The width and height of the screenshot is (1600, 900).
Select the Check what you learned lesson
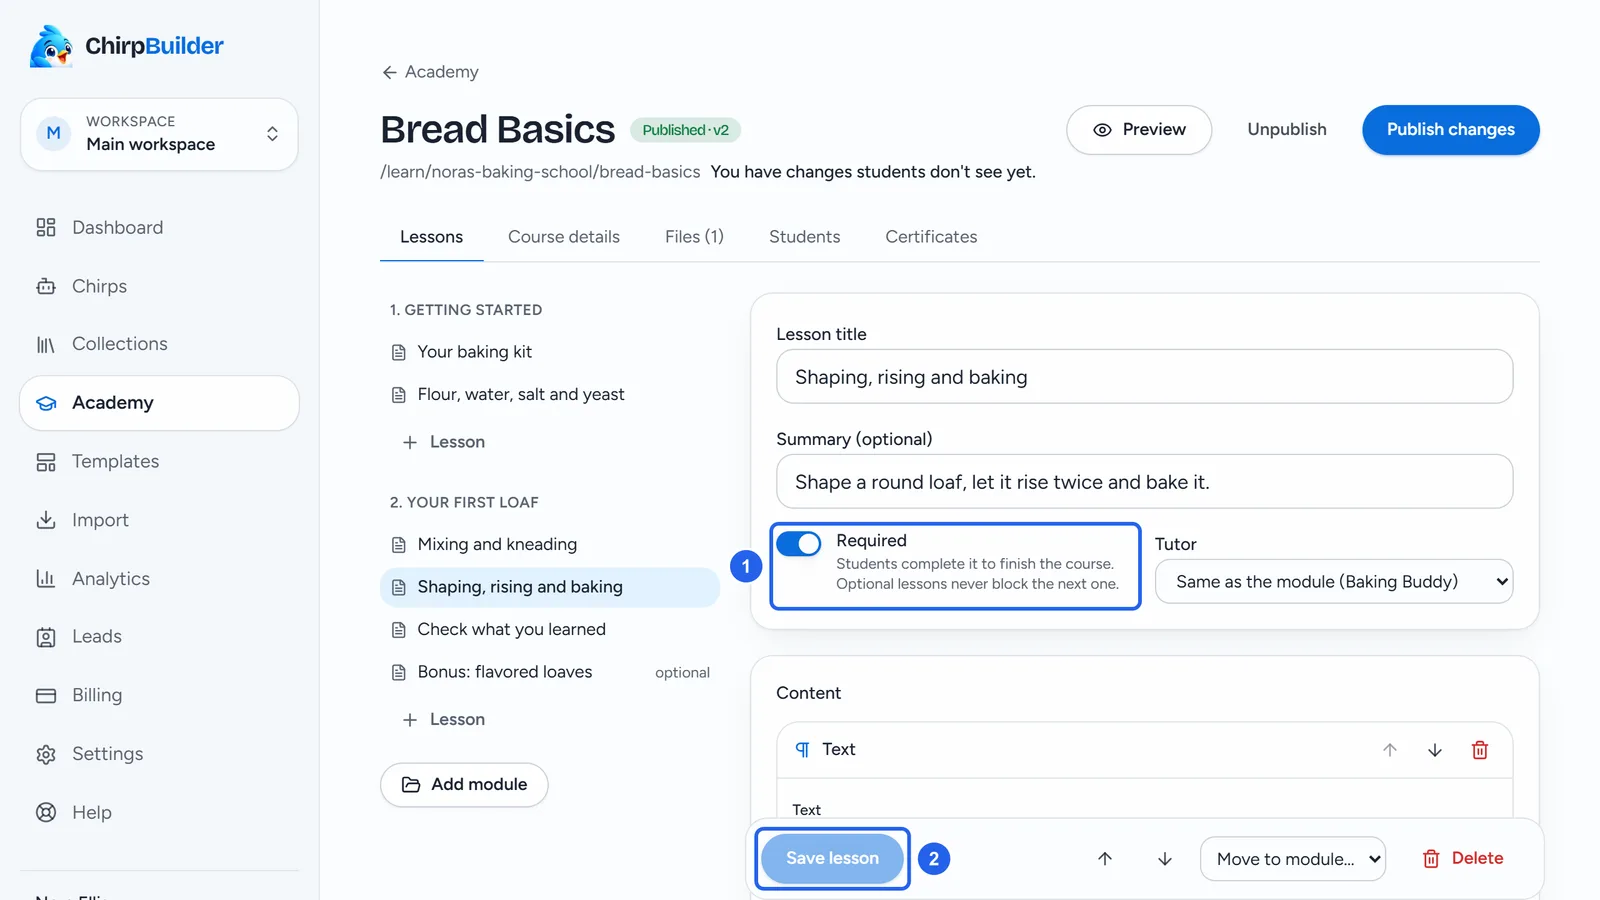pyautogui.click(x=550, y=630)
